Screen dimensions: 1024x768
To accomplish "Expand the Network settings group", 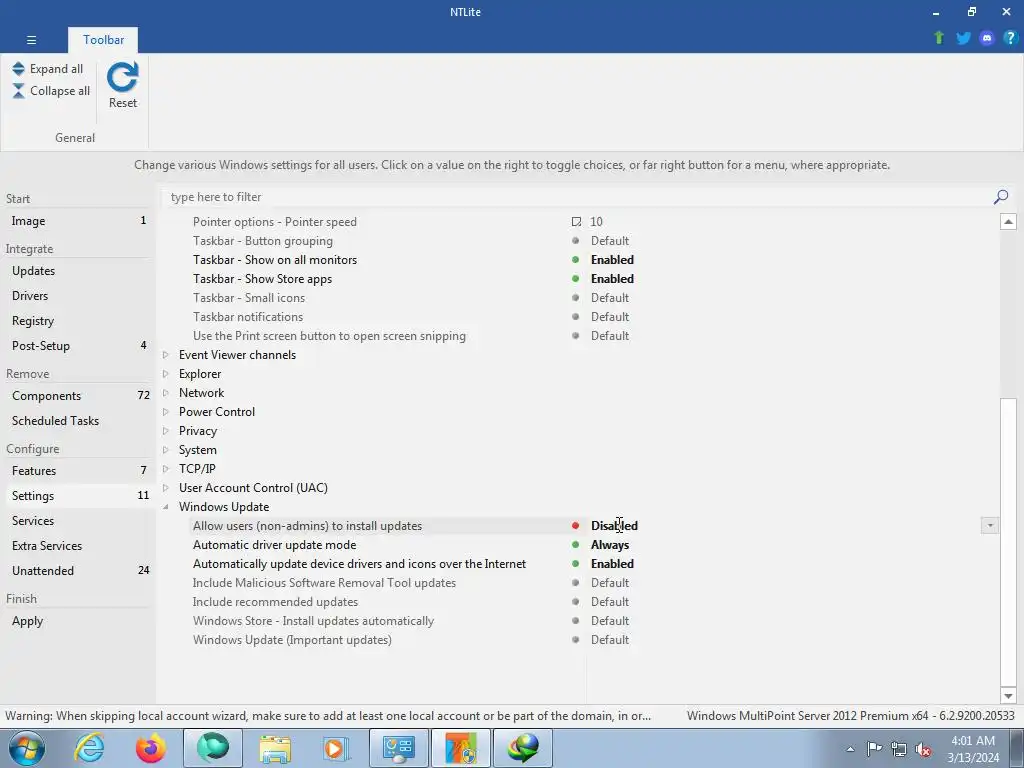I will 166,392.
